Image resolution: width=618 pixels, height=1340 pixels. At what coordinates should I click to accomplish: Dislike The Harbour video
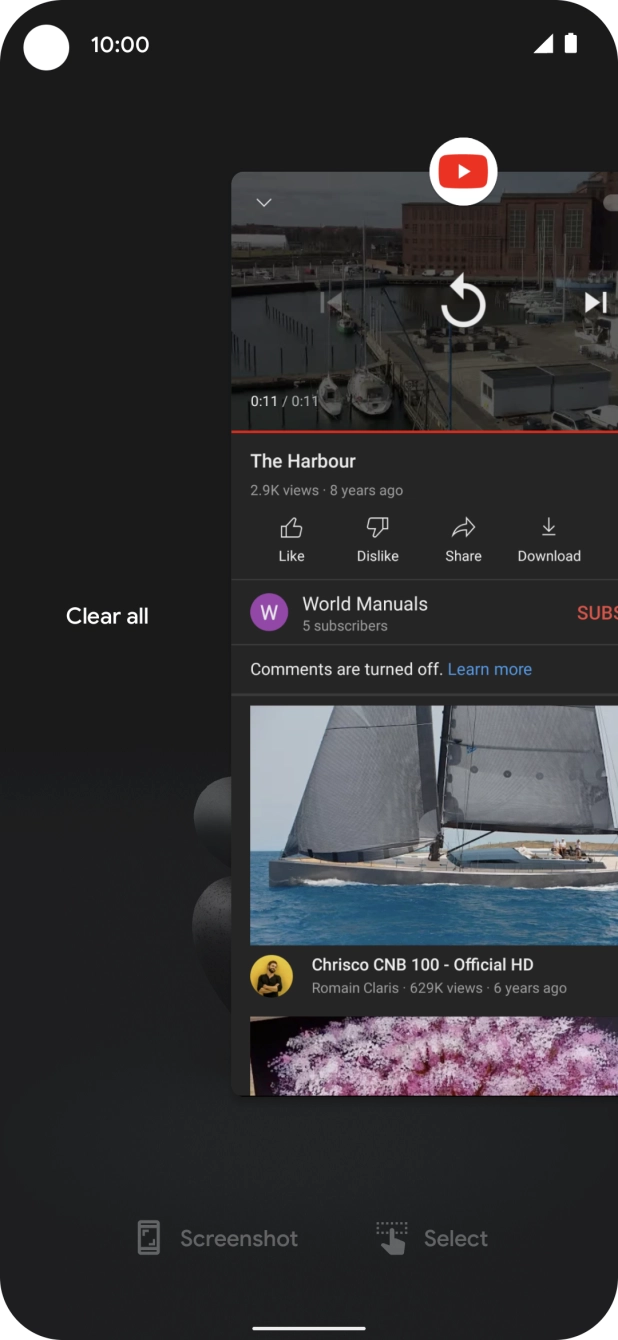tap(377, 539)
